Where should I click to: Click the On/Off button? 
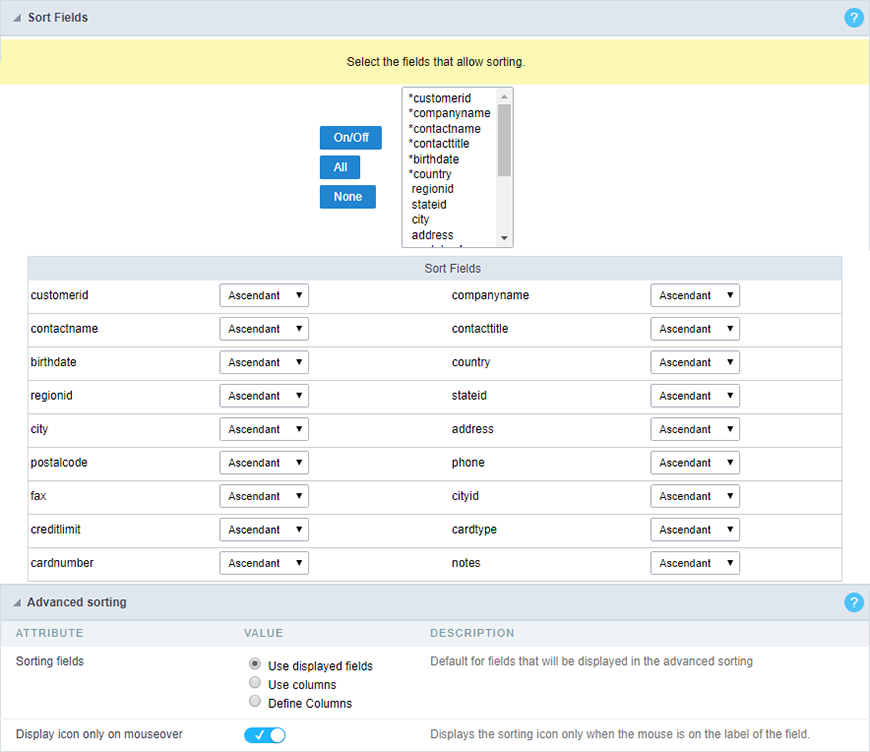350,138
